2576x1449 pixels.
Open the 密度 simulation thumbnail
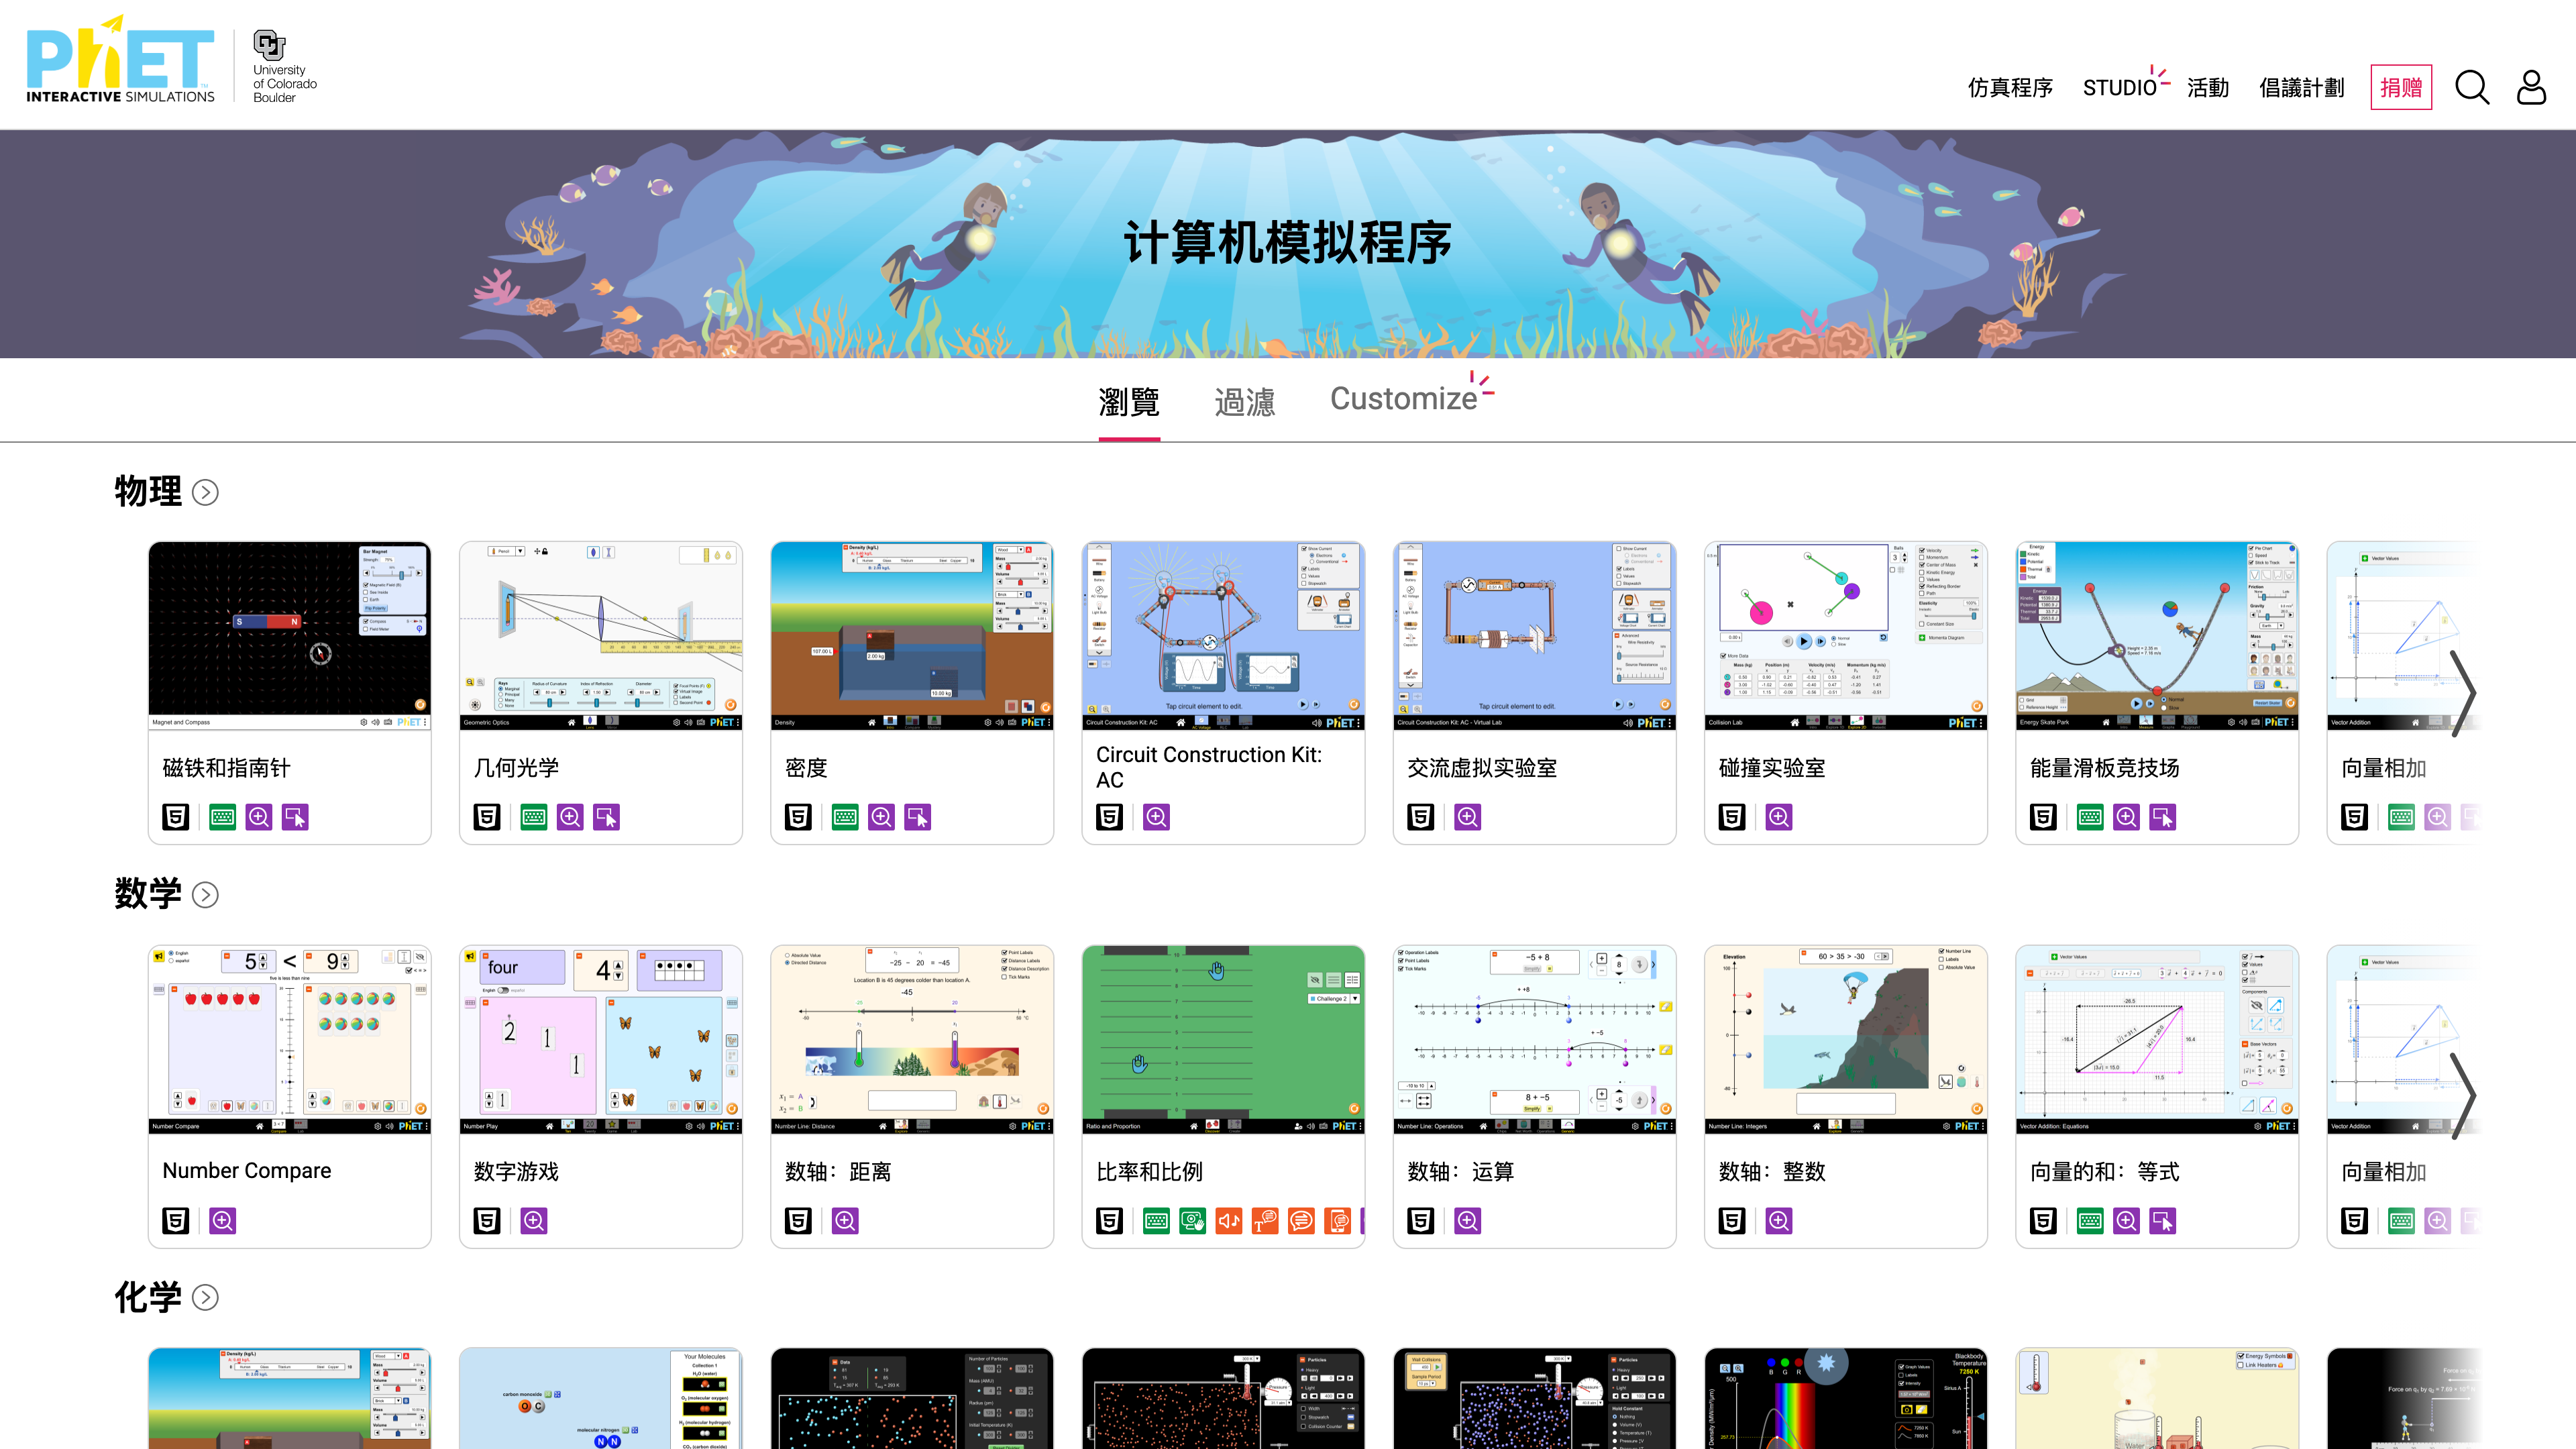coord(912,636)
